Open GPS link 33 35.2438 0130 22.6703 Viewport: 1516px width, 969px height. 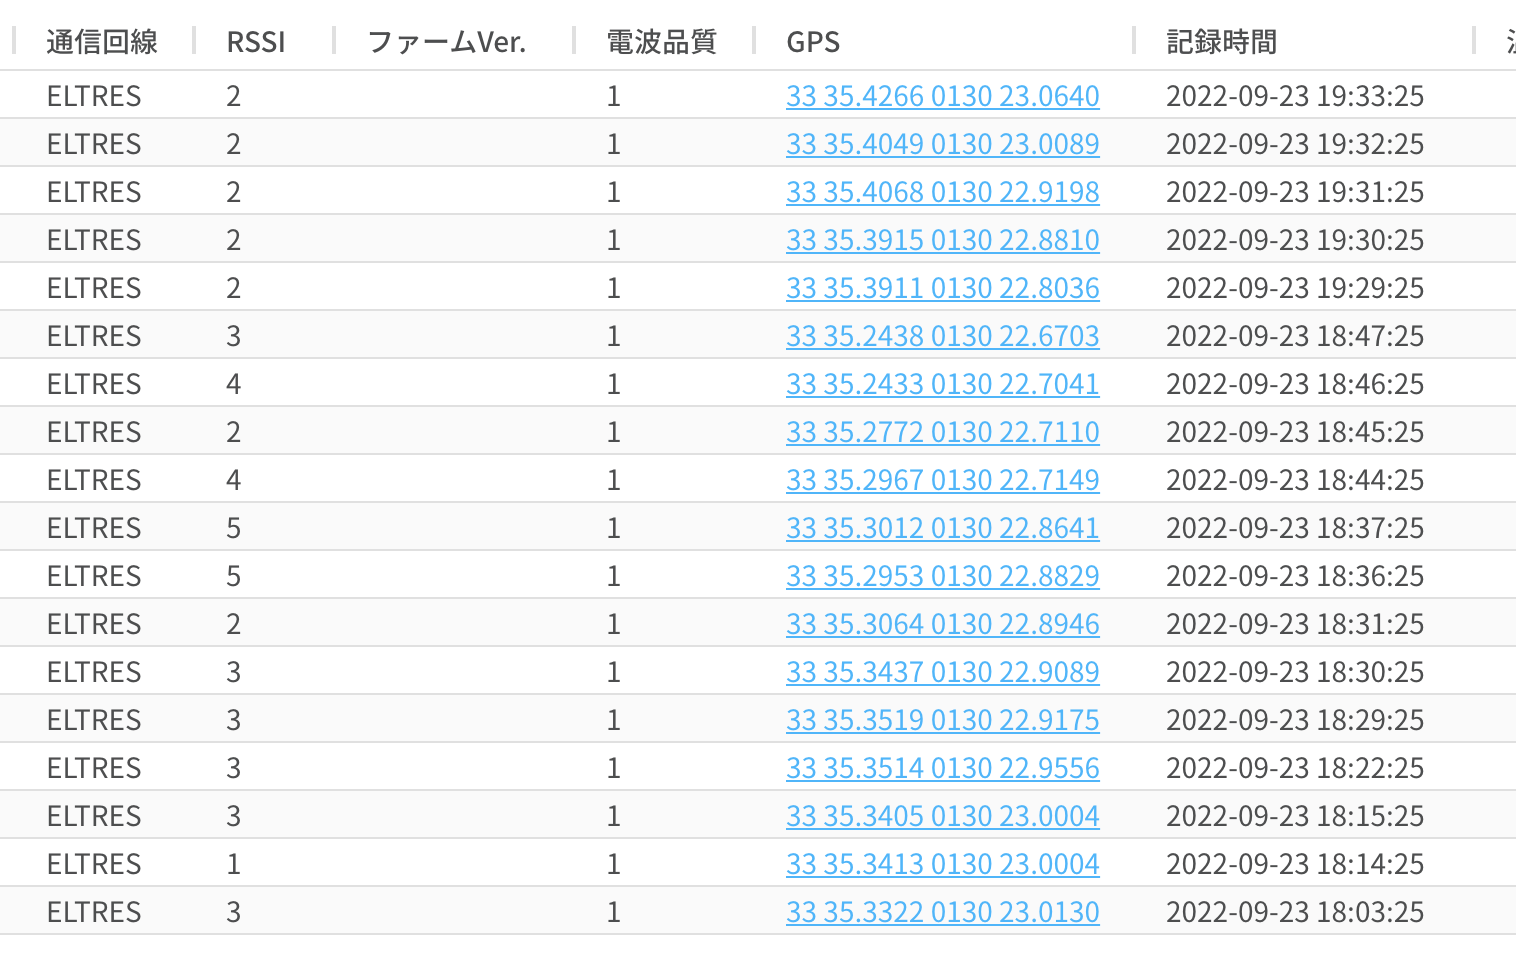pyautogui.click(x=942, y=336)
